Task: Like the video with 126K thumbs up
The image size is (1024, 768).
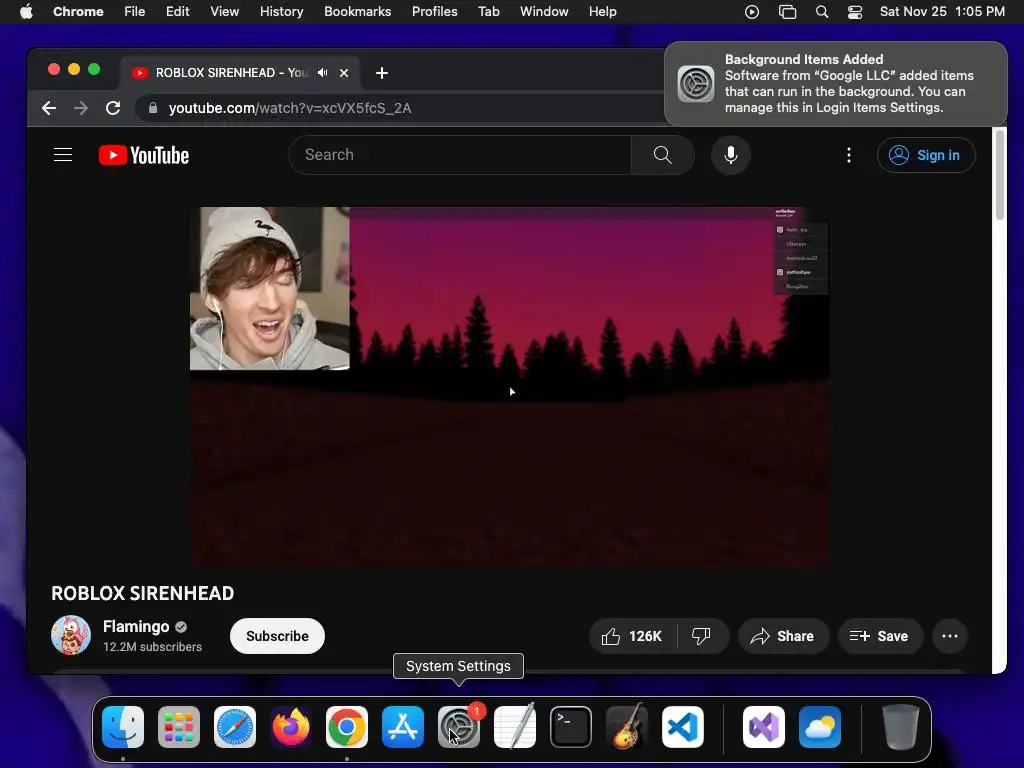Action: [x=633, y=636]
